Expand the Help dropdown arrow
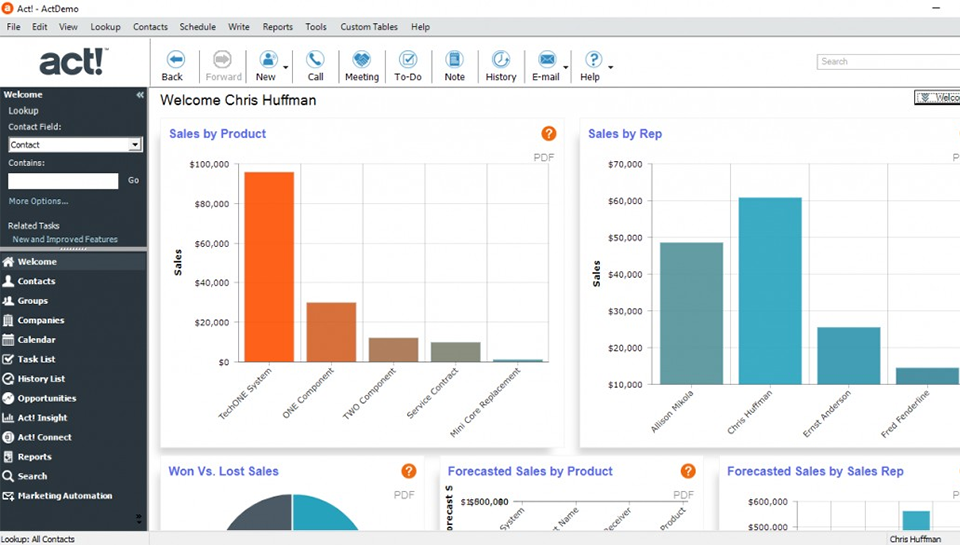Screen dimensions: 960x545 610,67
